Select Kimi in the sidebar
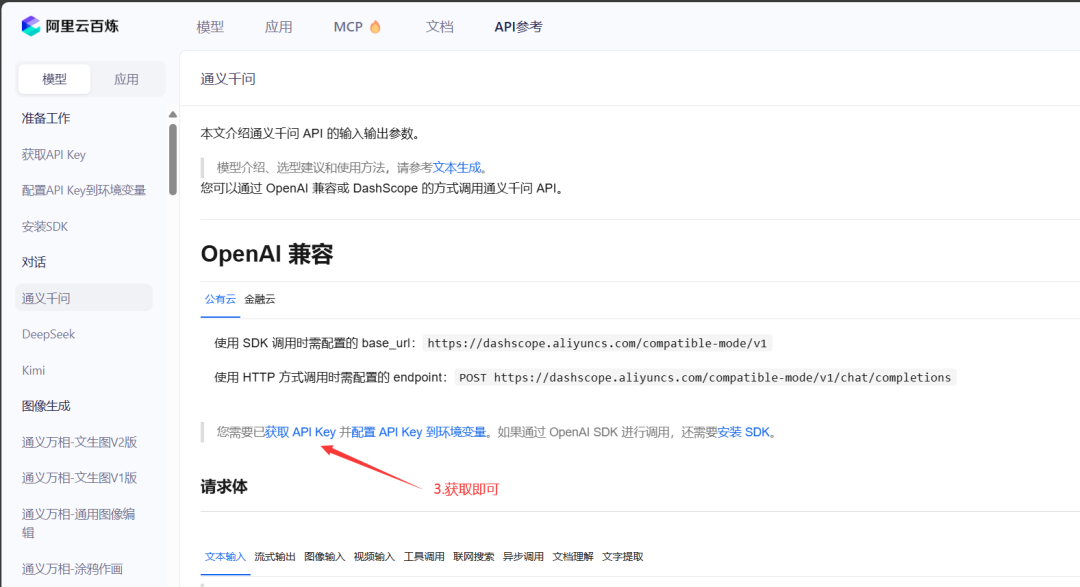Image resolution: width=1080 pixels, height=587 pixels. pyautogui.click(x=33, y=370)
